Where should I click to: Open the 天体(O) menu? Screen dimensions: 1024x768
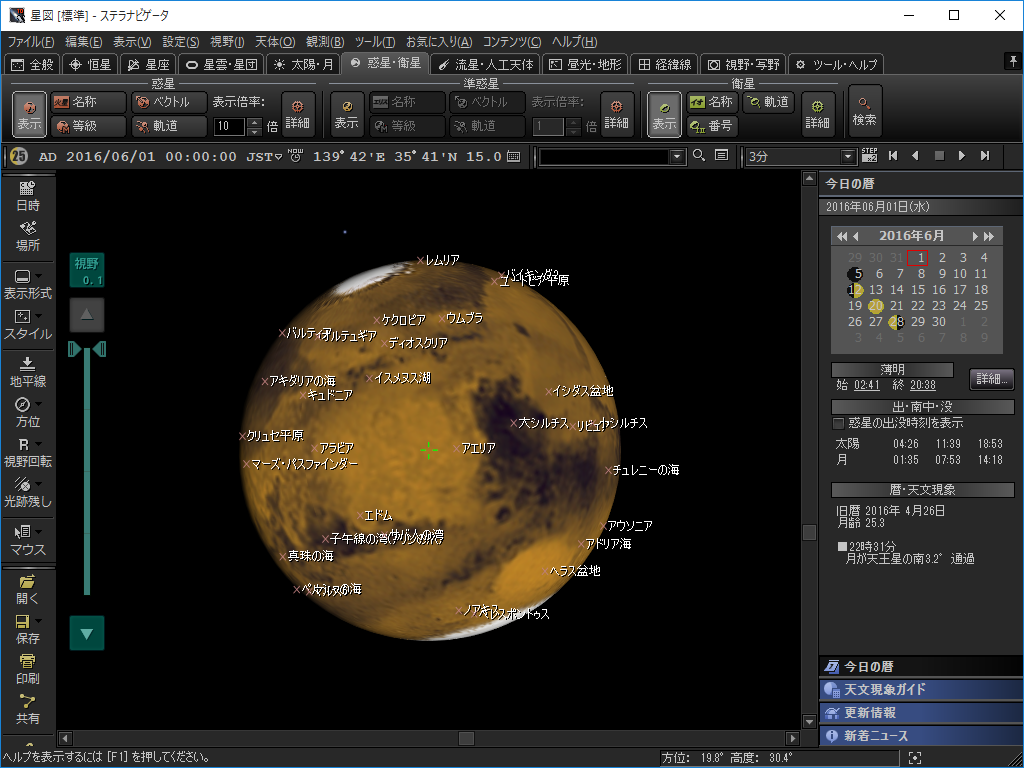click(x=275, y=42)
